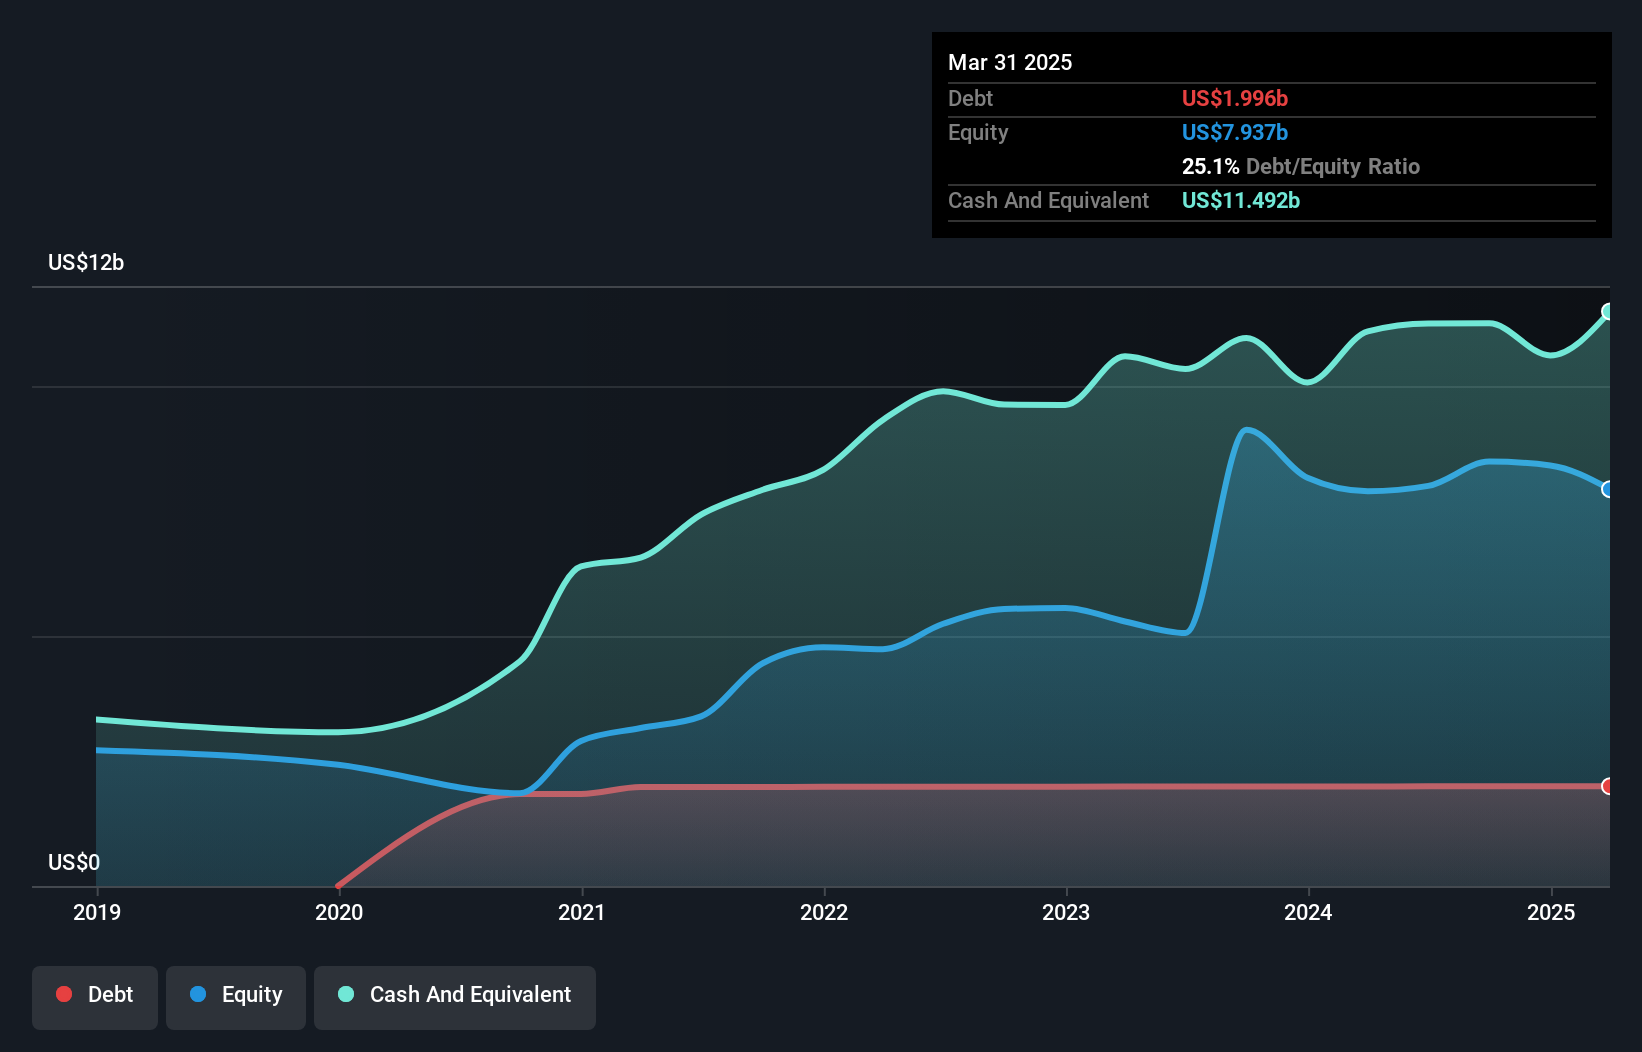The image size is (1642, 1052).
Task: Click the red Debt legend dot
Action: (x=64, y=994)
